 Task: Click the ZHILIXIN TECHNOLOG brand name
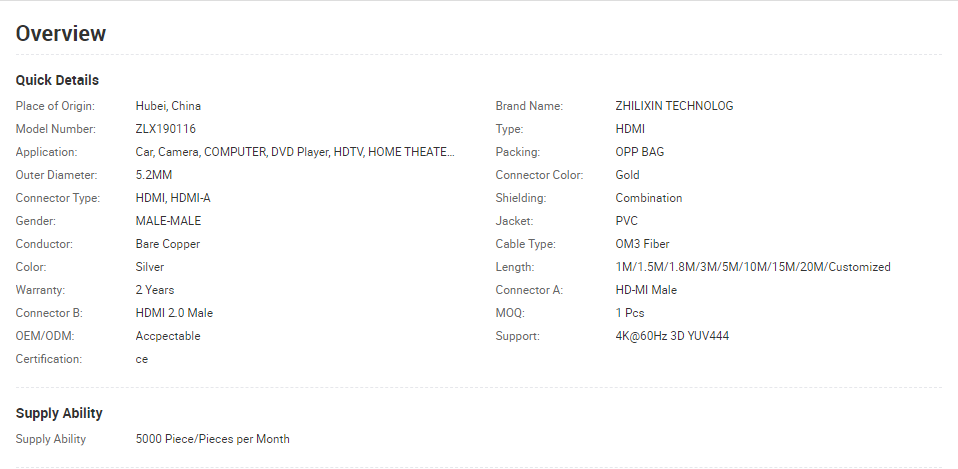coord(674,106)
